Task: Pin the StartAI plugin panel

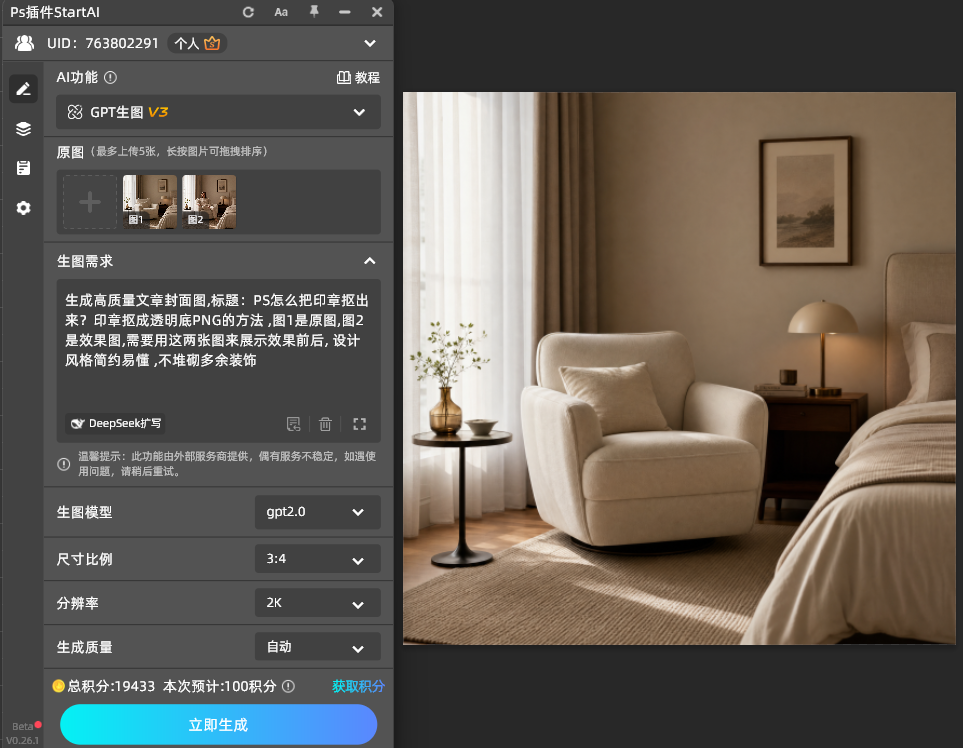Action: (x=314, y=12)
